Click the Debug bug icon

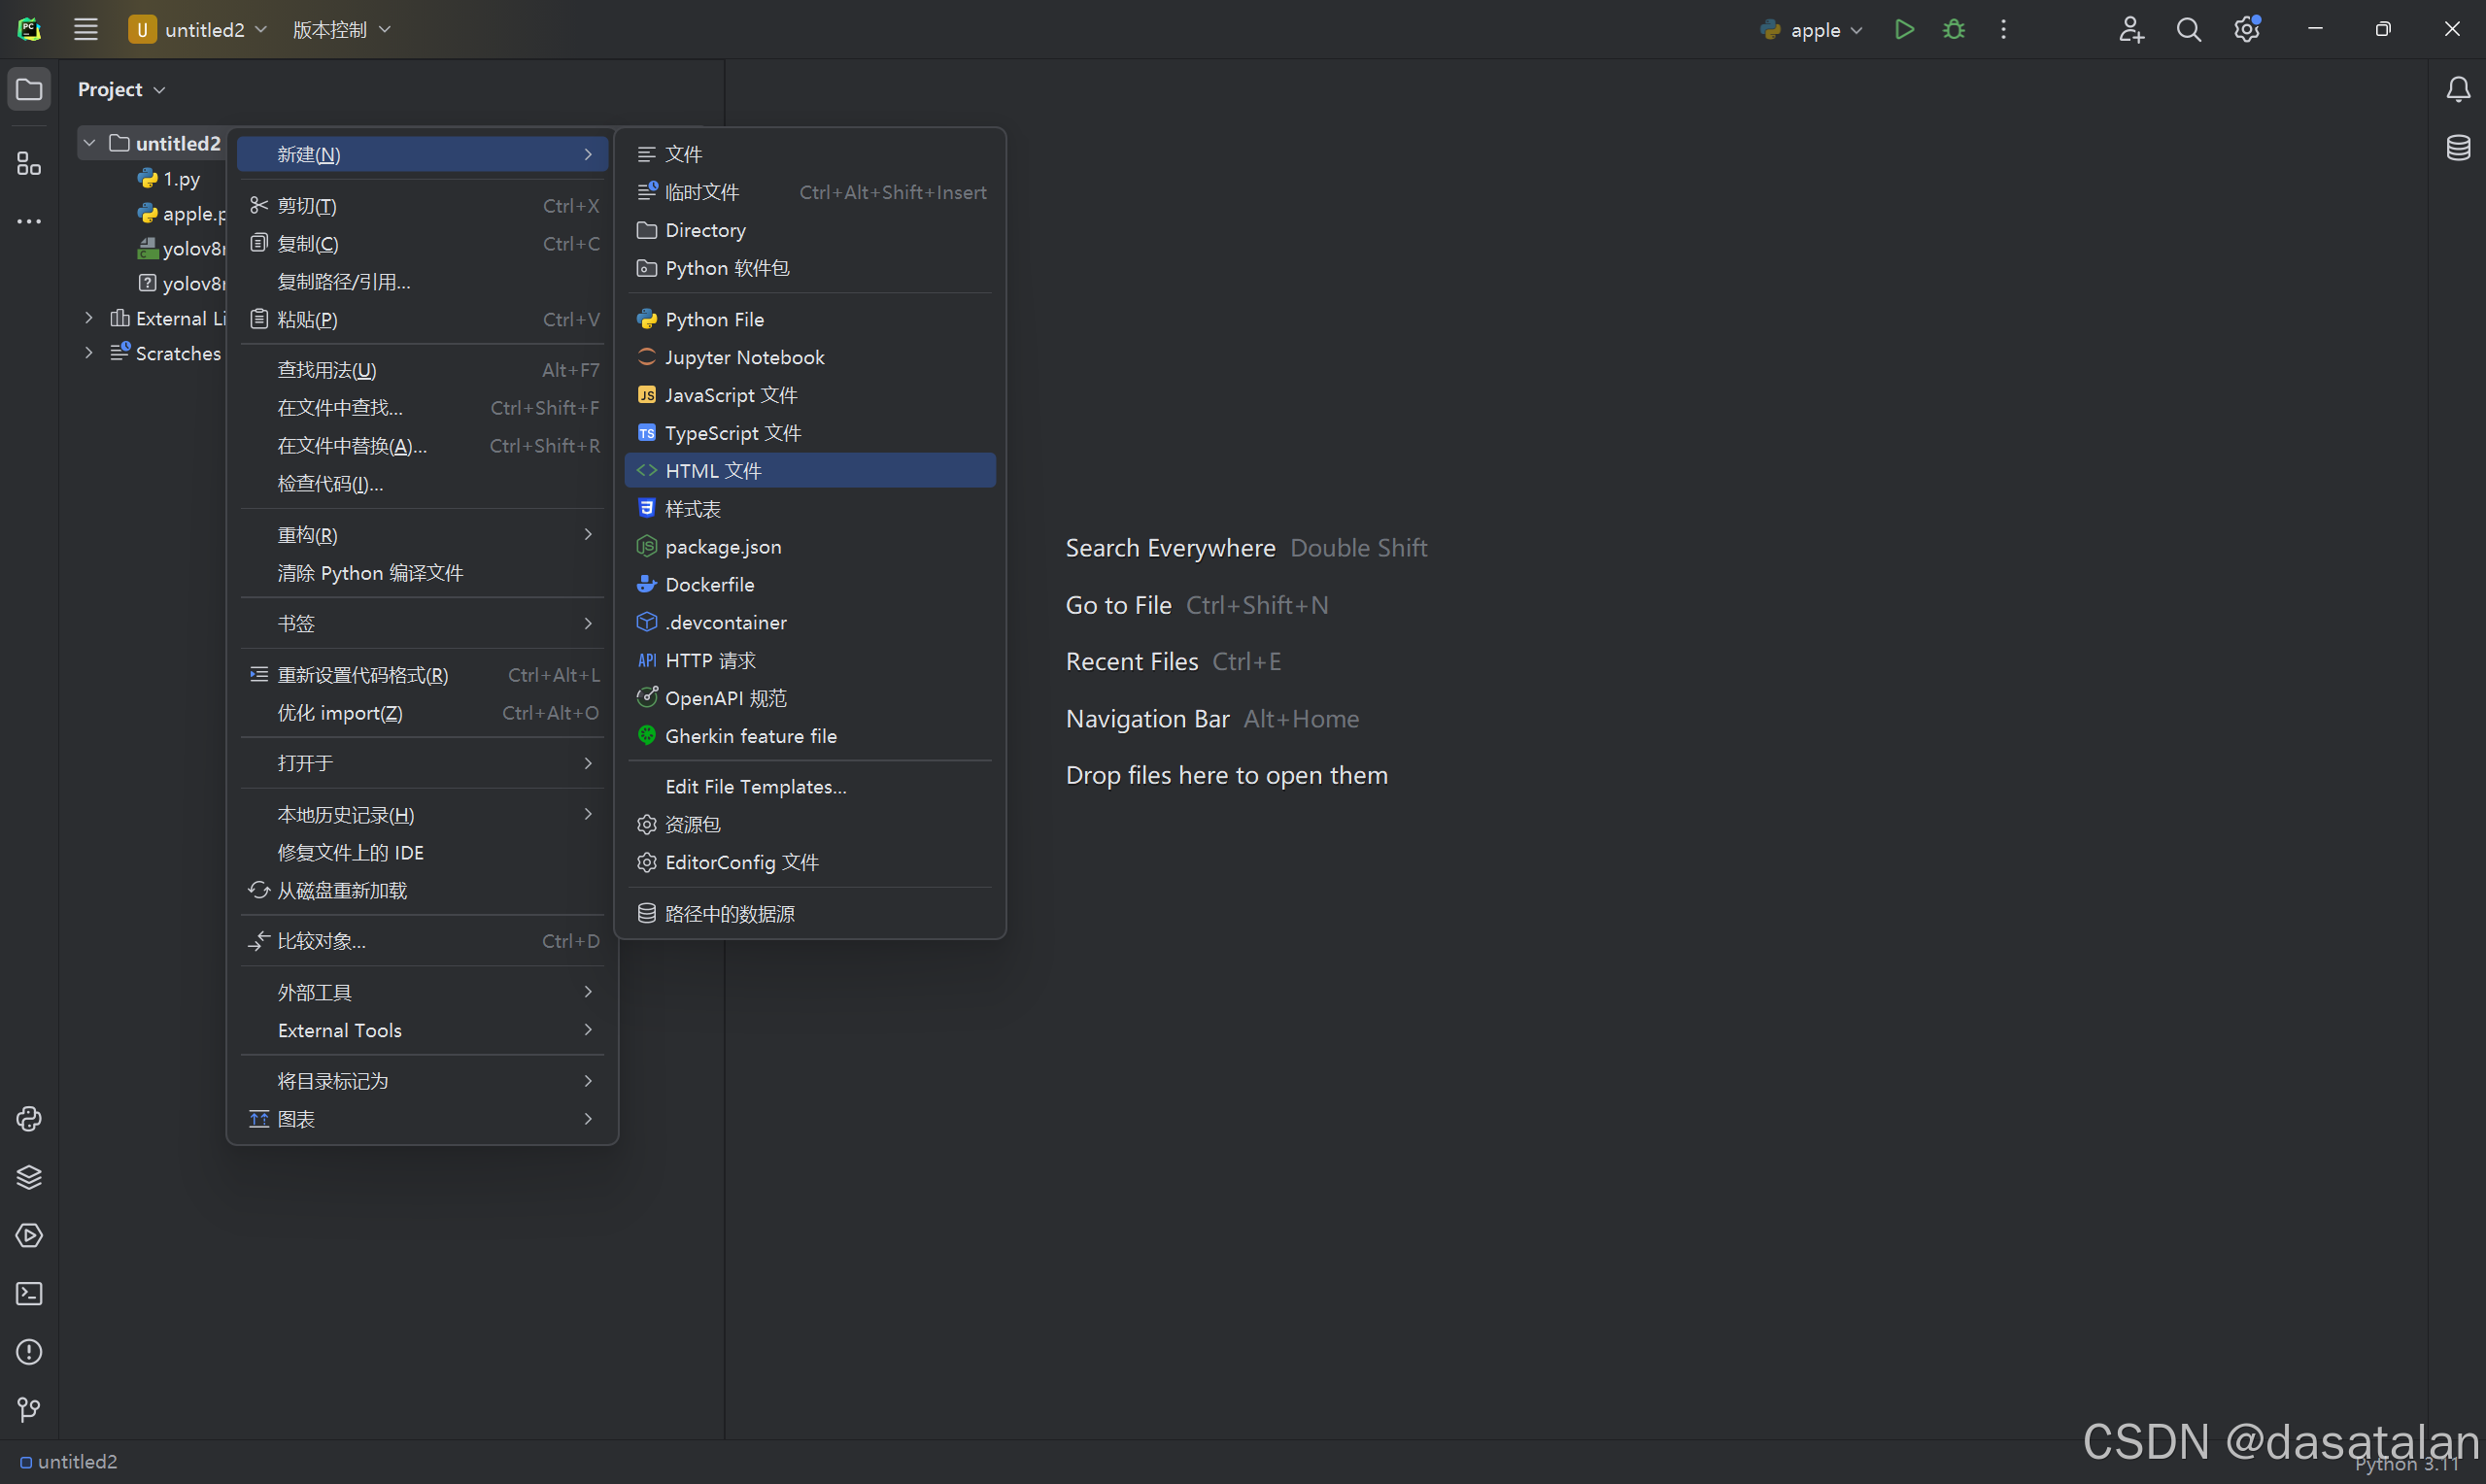1953,29
